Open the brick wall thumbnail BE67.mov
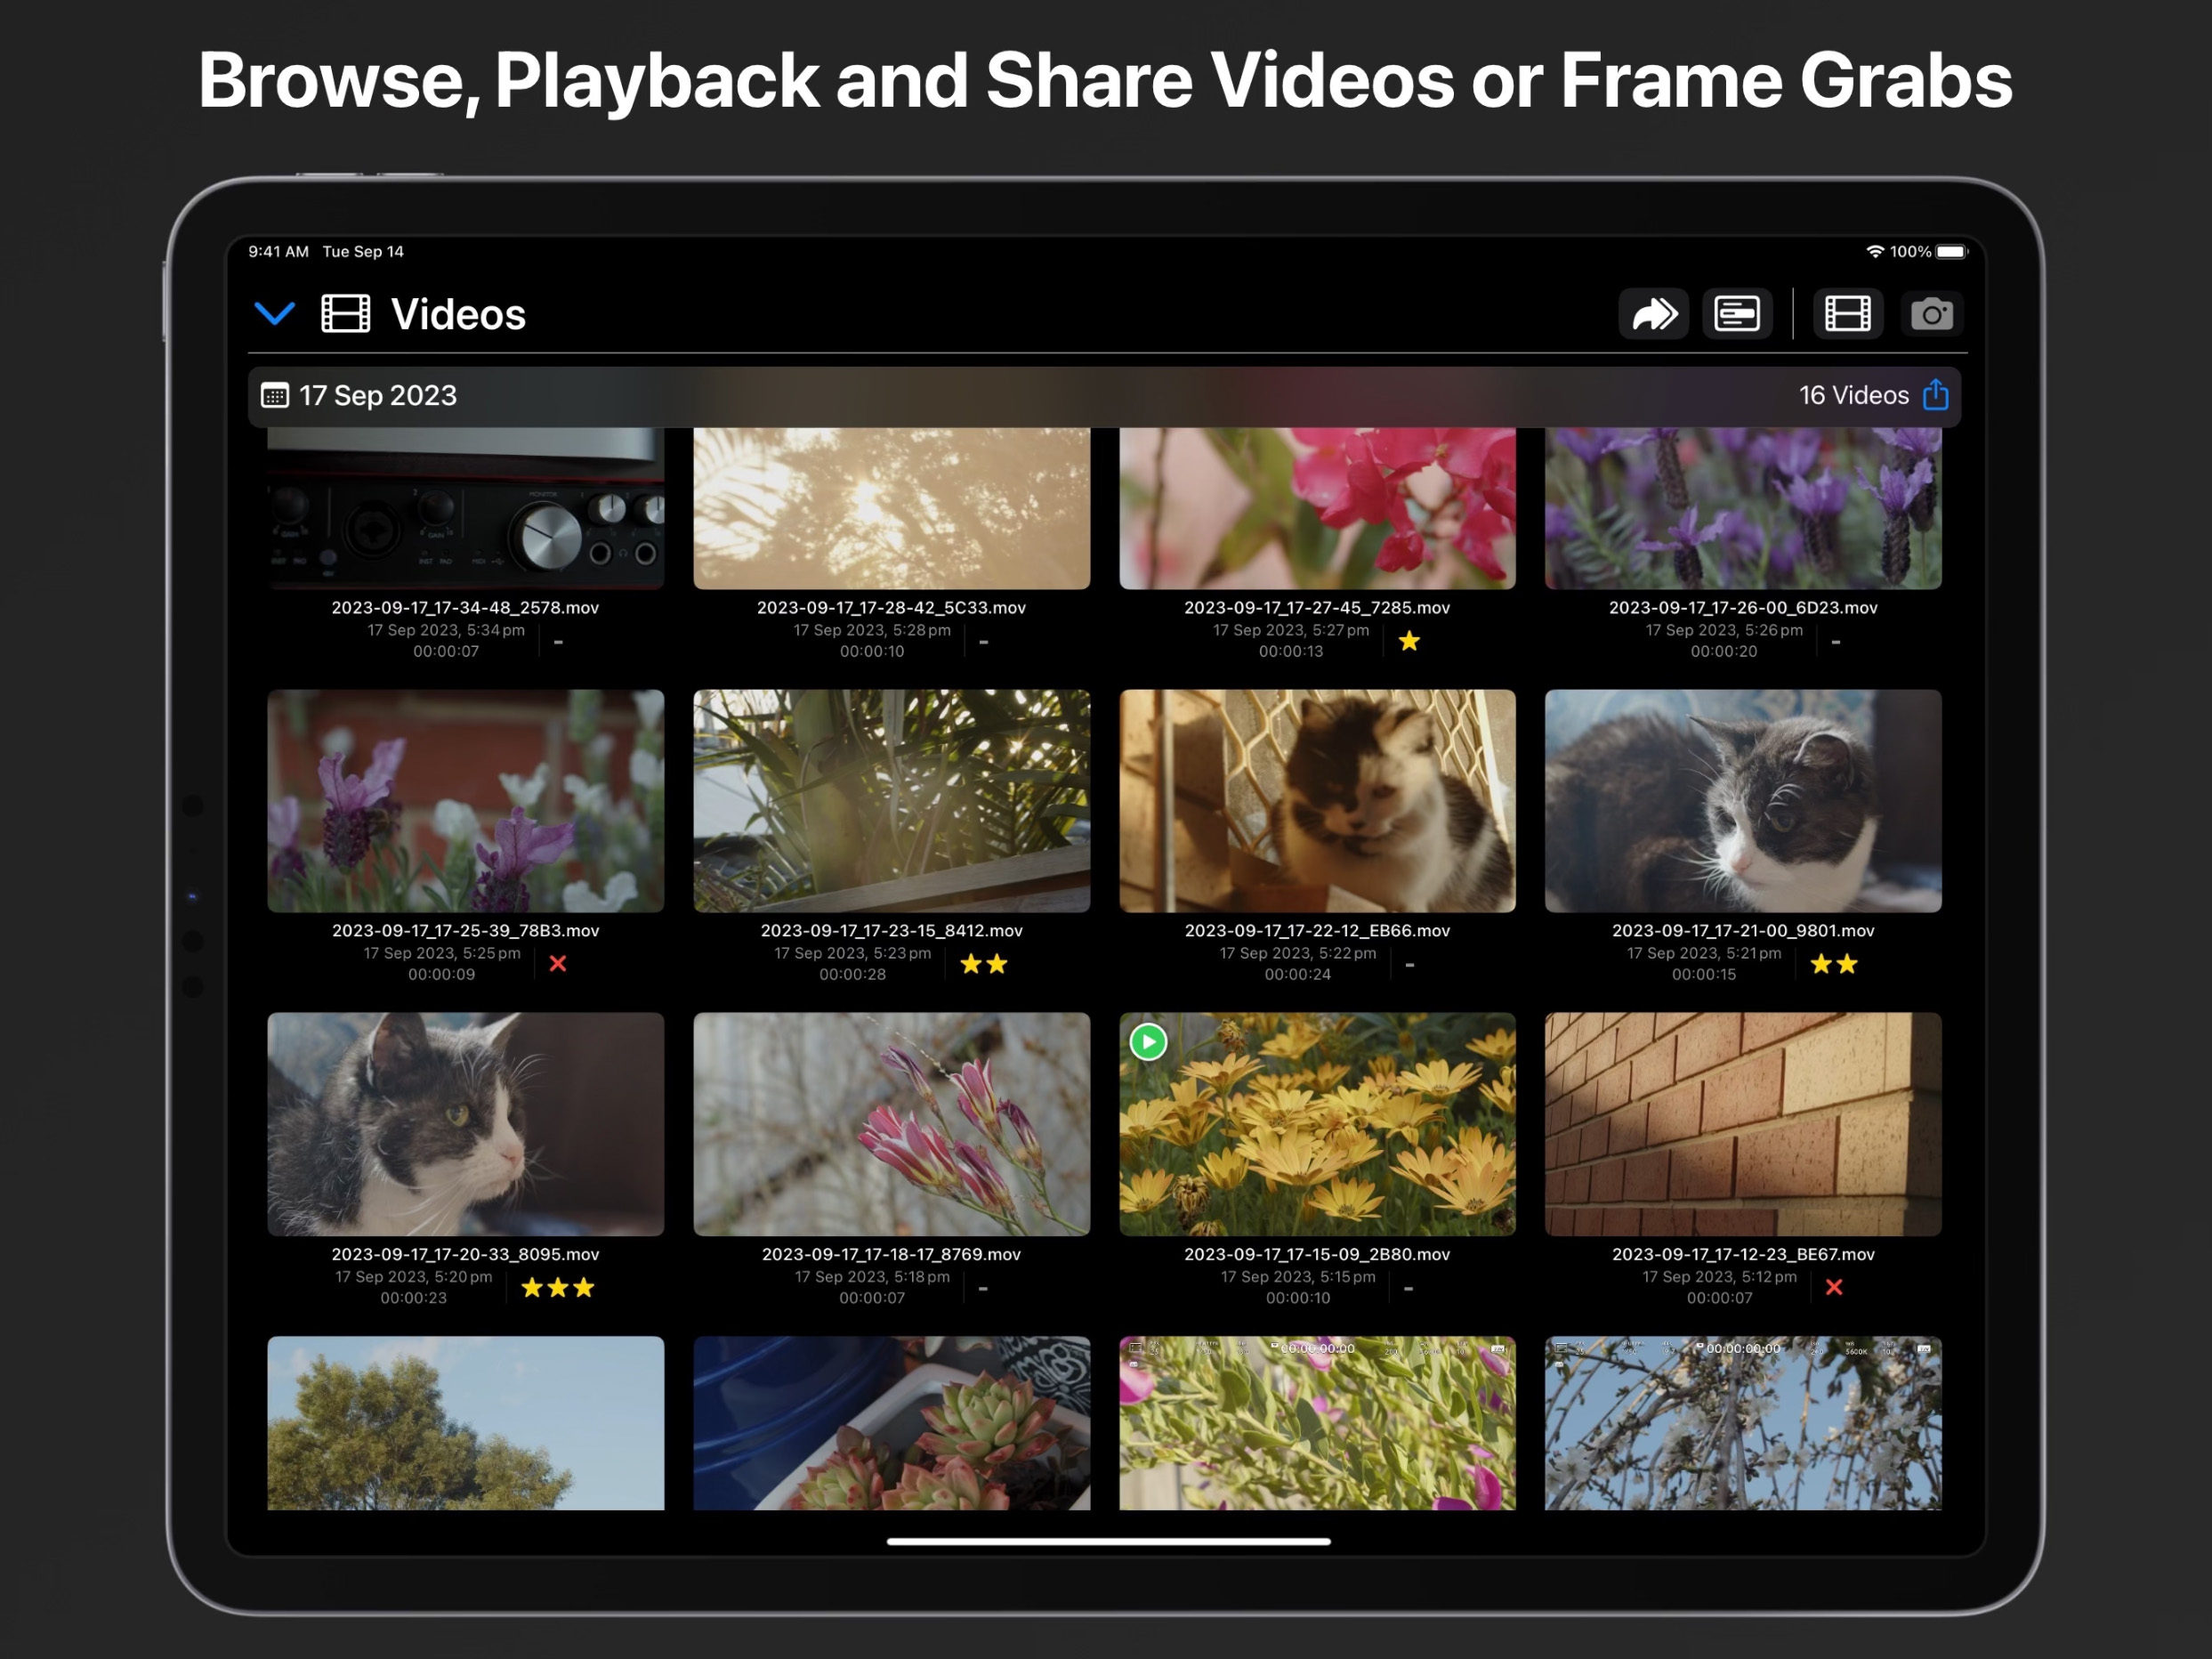2212x1659 pixels. pos(1743,1124)
